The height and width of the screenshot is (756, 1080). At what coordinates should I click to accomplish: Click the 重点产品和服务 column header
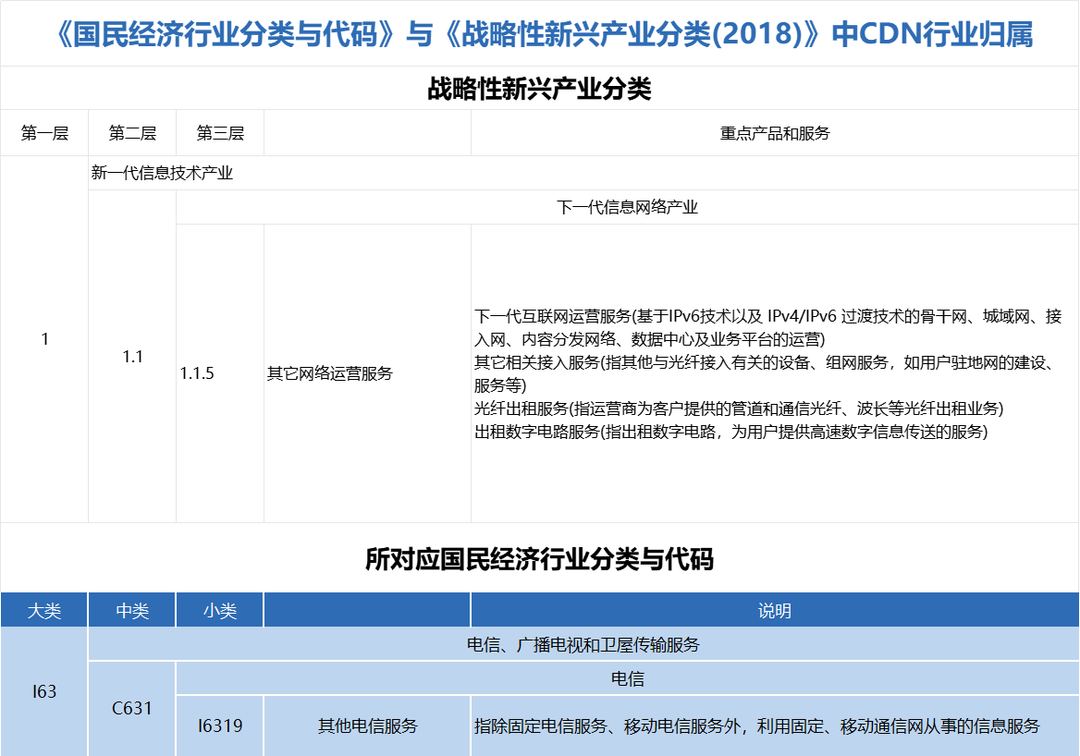point(774,133)
